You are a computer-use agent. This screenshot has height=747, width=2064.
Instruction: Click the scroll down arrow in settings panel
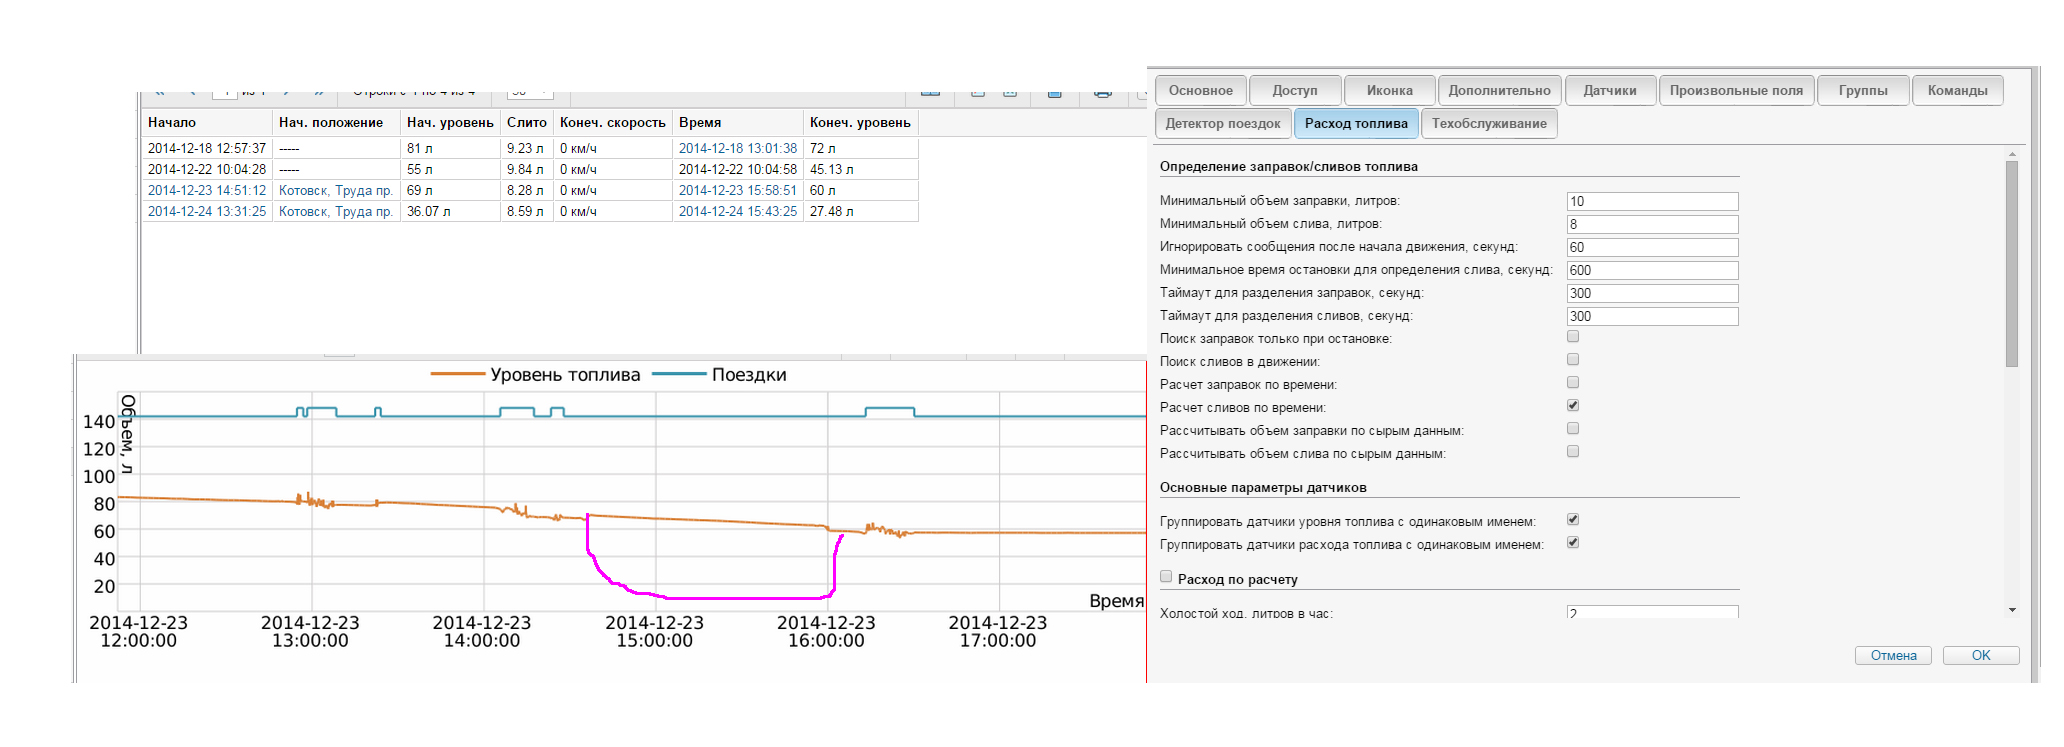point(2011,610)
